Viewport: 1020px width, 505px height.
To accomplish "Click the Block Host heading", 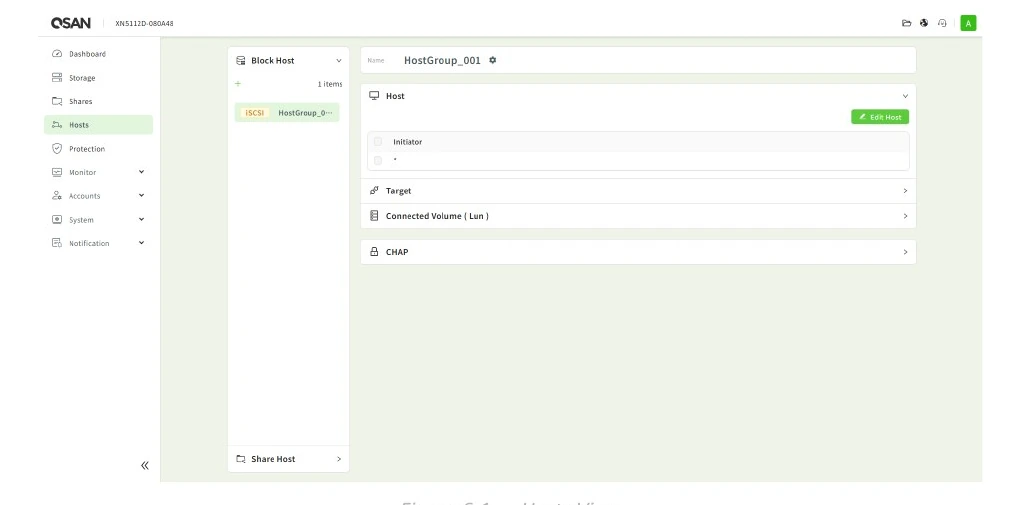I will 273,61.
